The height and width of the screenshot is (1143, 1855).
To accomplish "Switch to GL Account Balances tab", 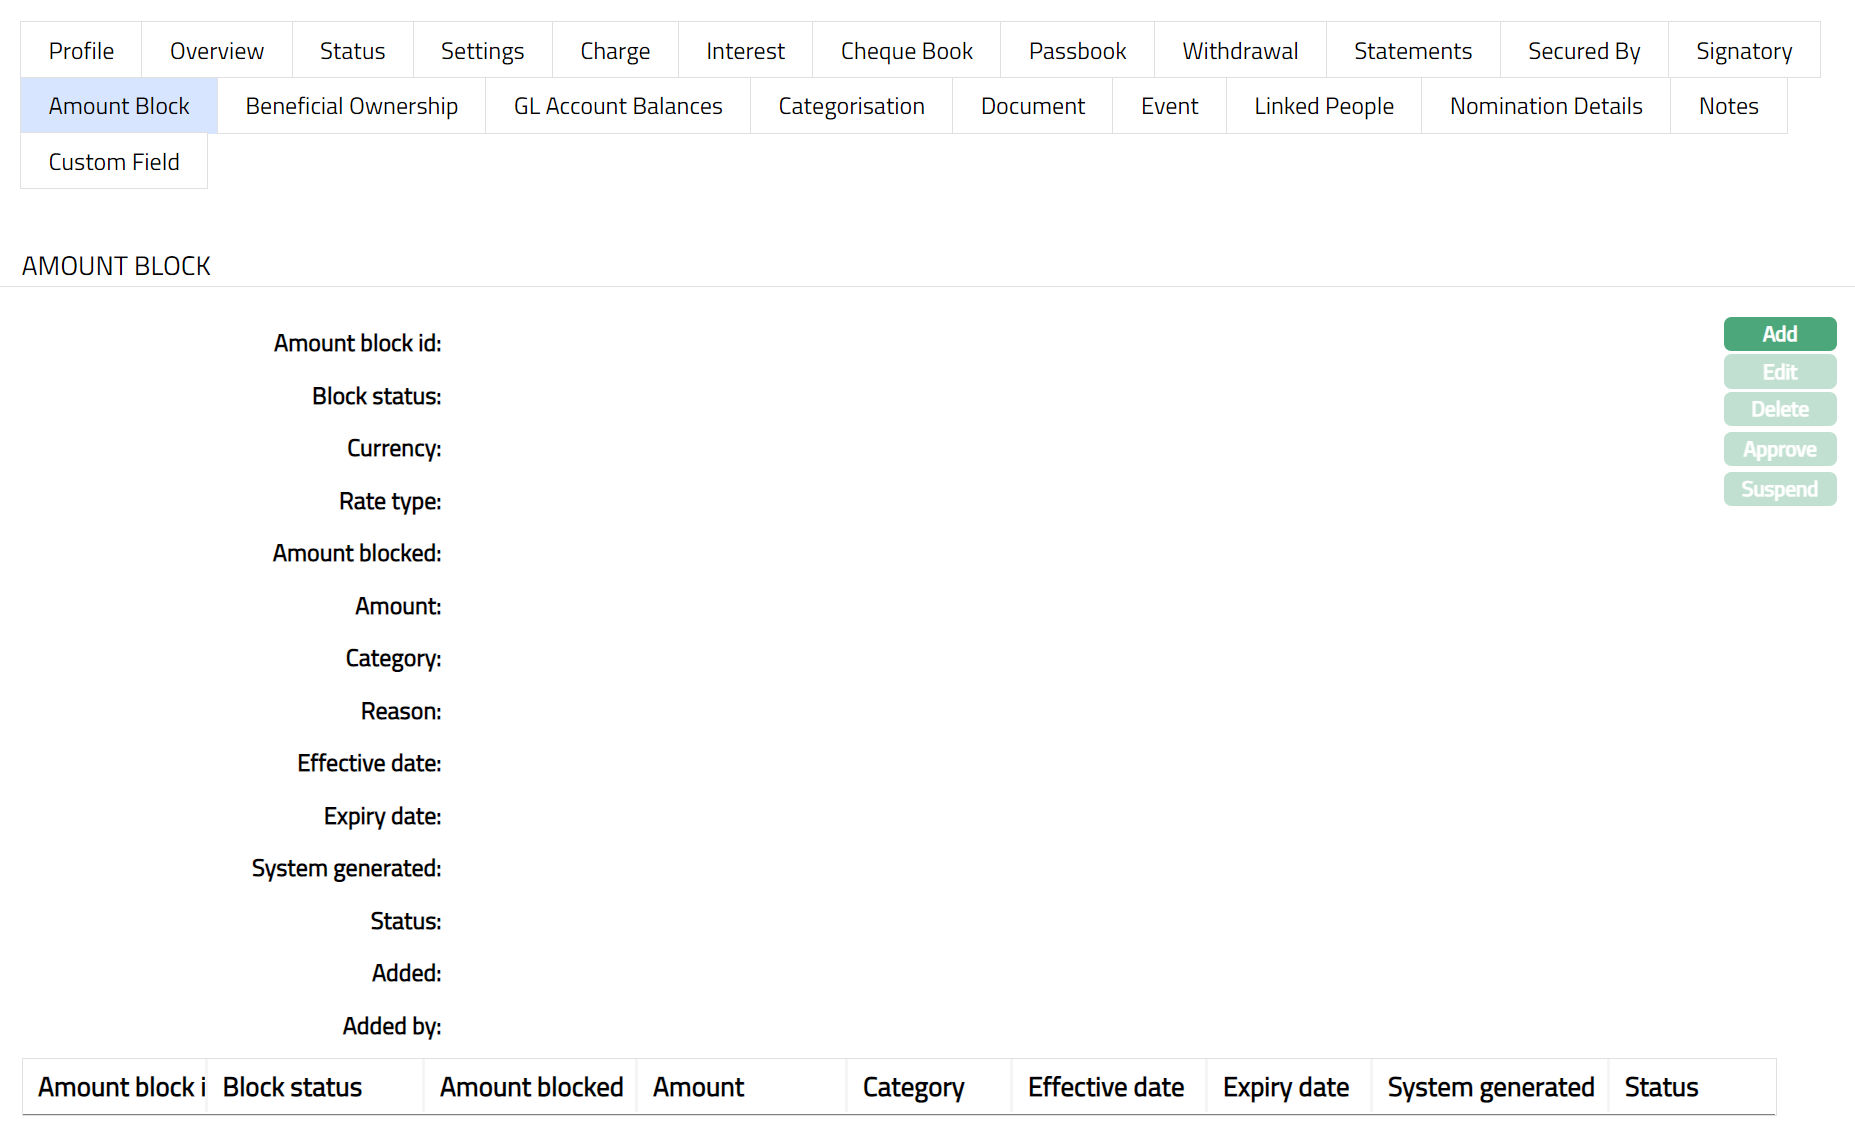I will coord(617,106).
